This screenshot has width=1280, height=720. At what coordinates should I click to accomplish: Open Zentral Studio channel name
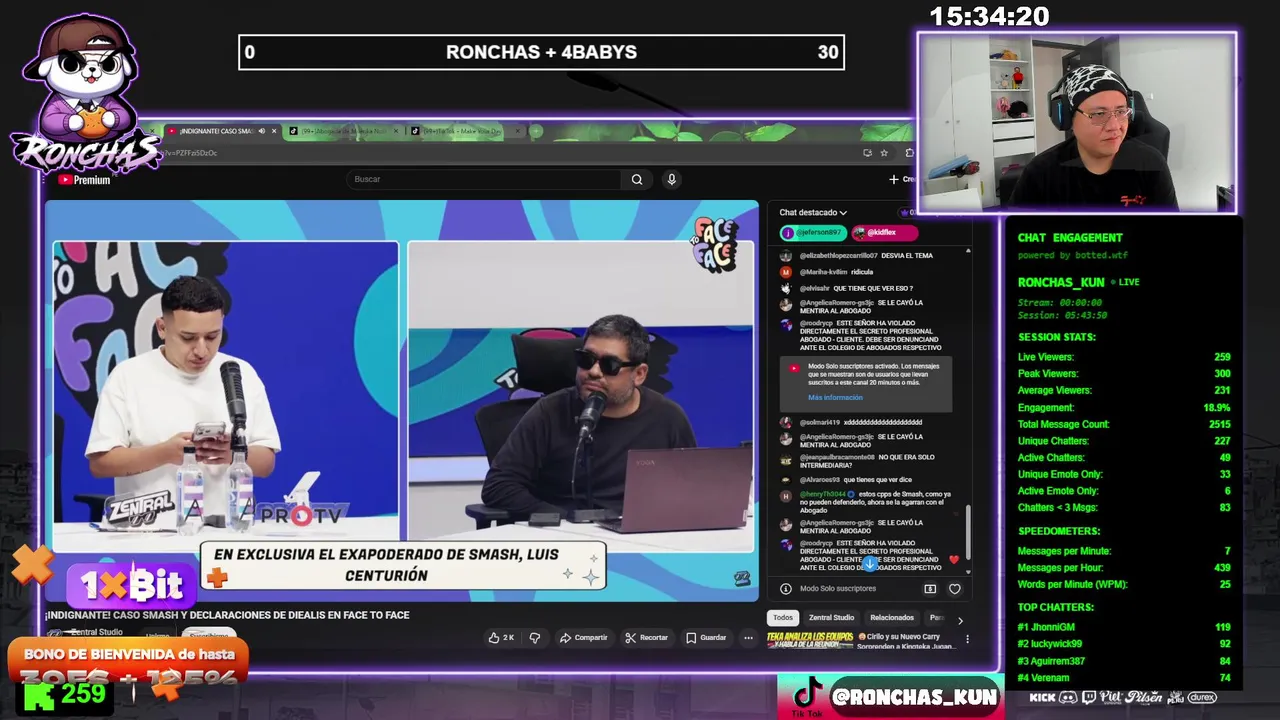[x=97, y=632]
